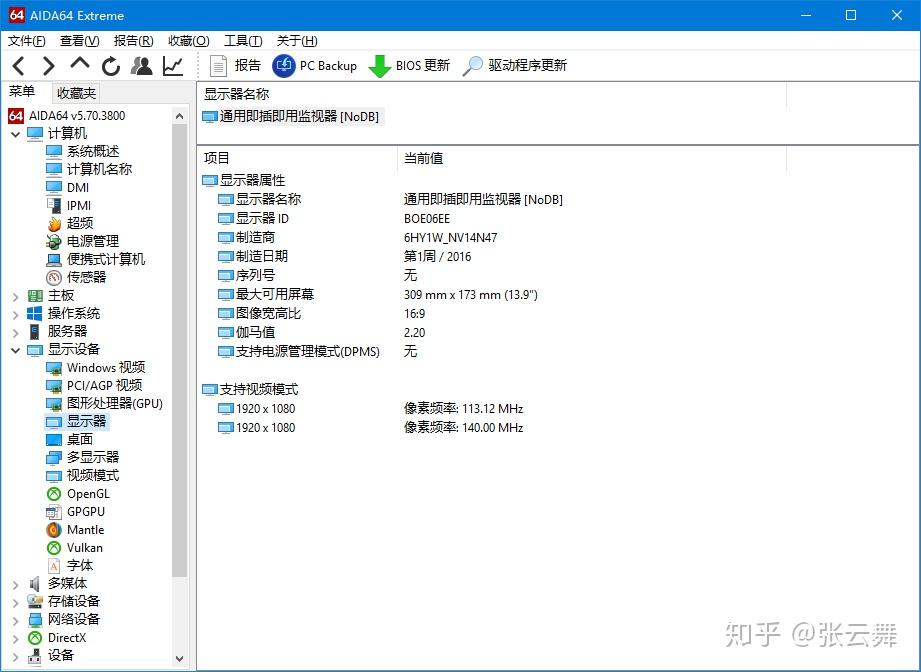
Task: Open the 工具 menu
Action: (x=242, y=40)
